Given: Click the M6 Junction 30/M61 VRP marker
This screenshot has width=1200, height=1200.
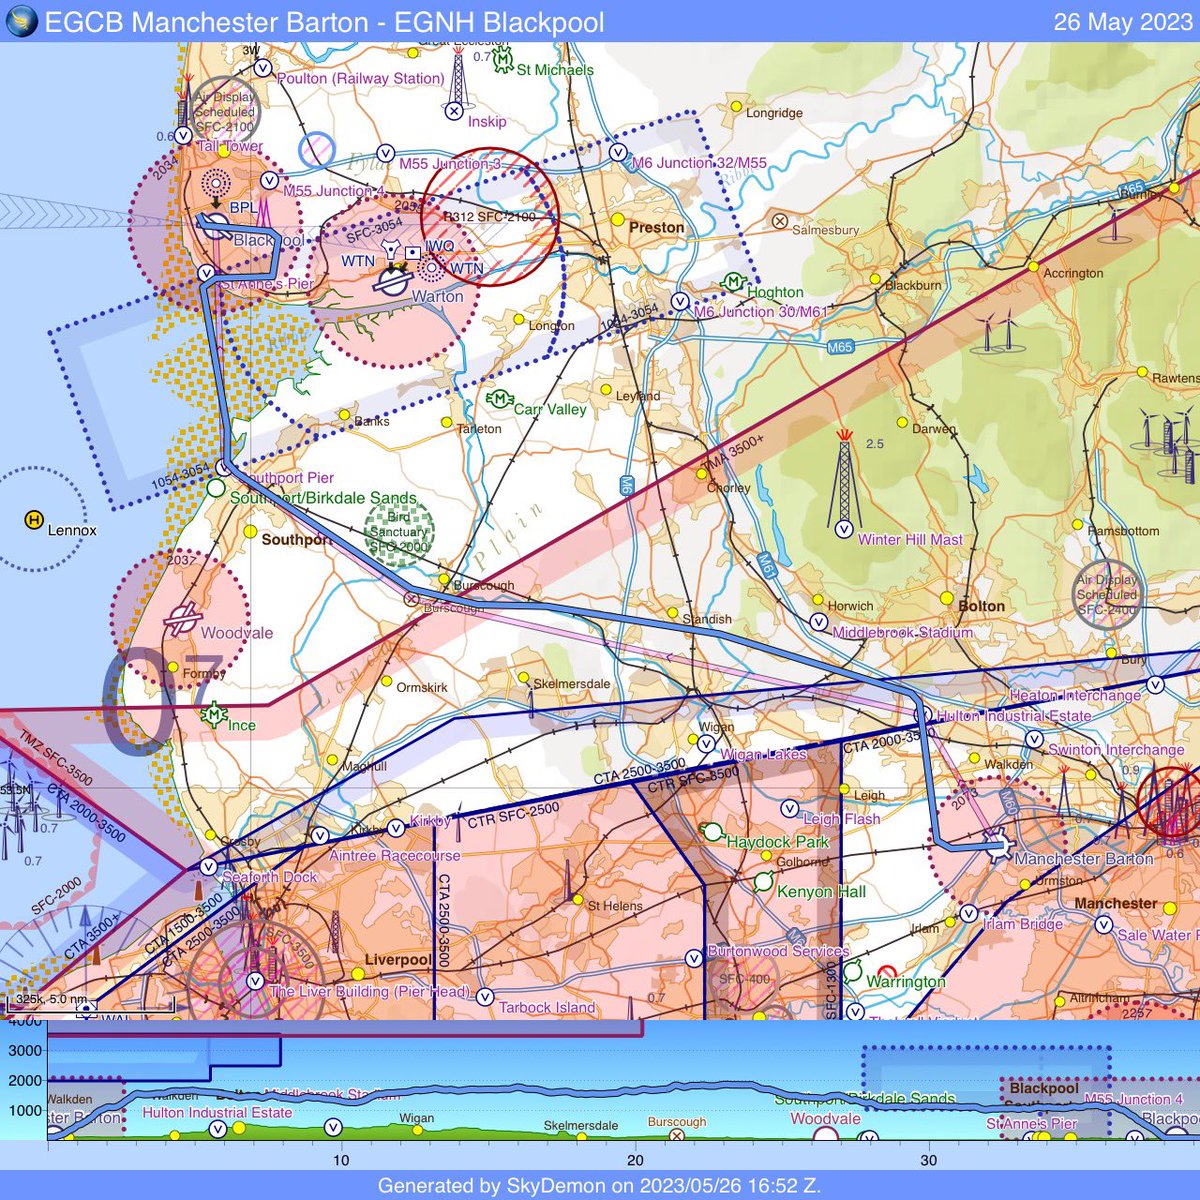Looking at the screenshot, I should (x=680, y=301).
